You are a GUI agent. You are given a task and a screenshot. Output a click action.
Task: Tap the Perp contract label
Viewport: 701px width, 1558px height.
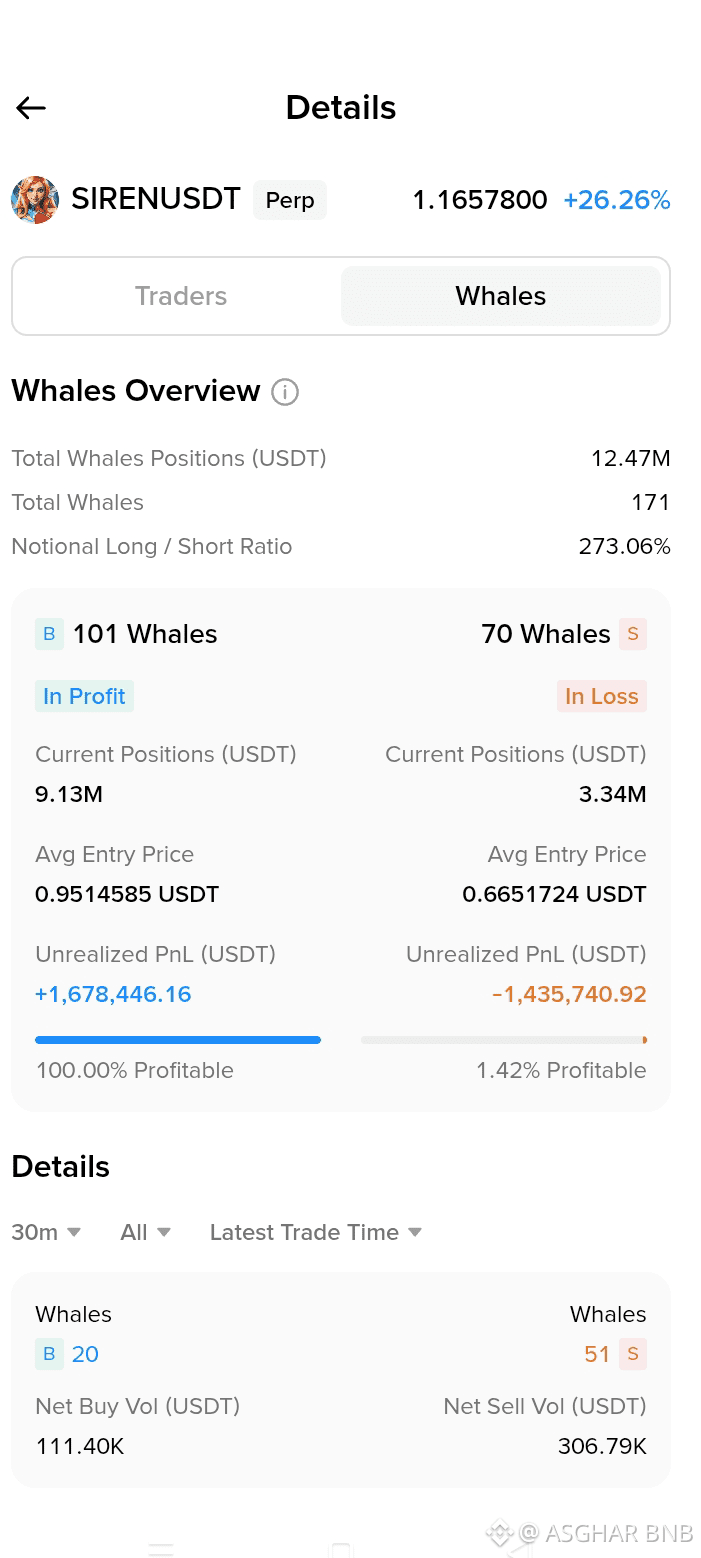pos(290,200)
